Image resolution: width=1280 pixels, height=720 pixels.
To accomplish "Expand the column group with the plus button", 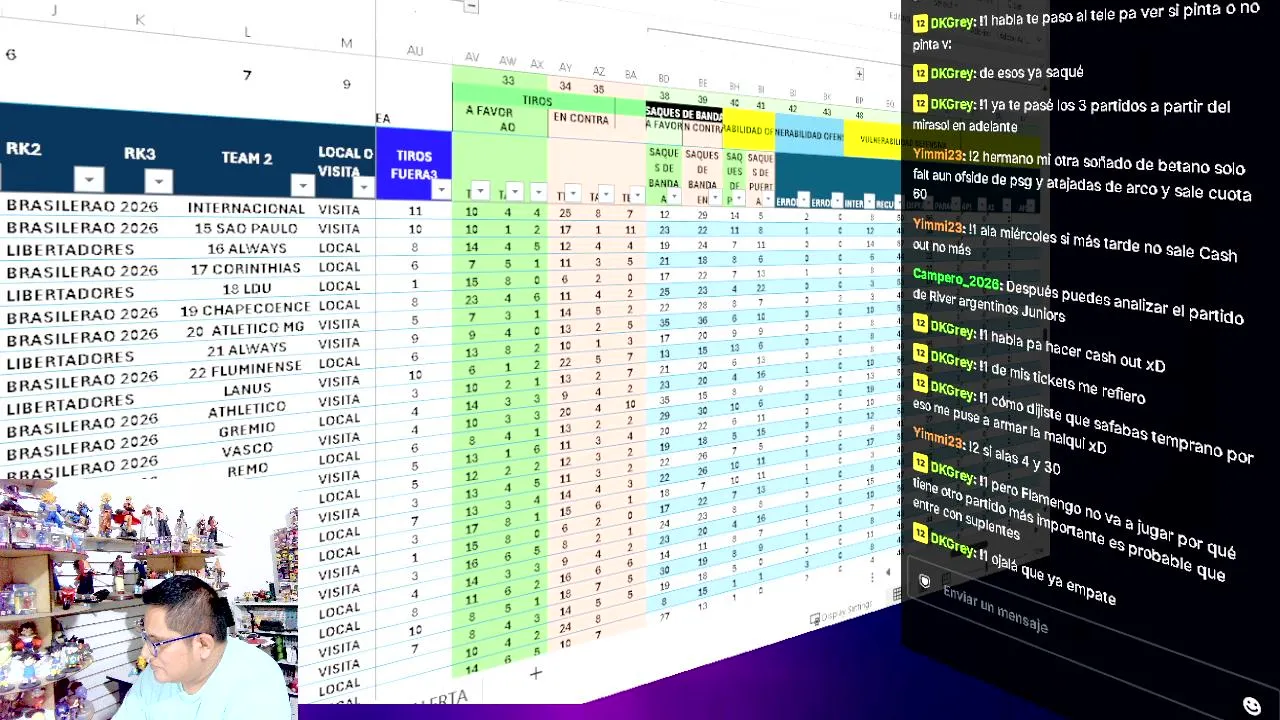I will (x=859, y=74).
